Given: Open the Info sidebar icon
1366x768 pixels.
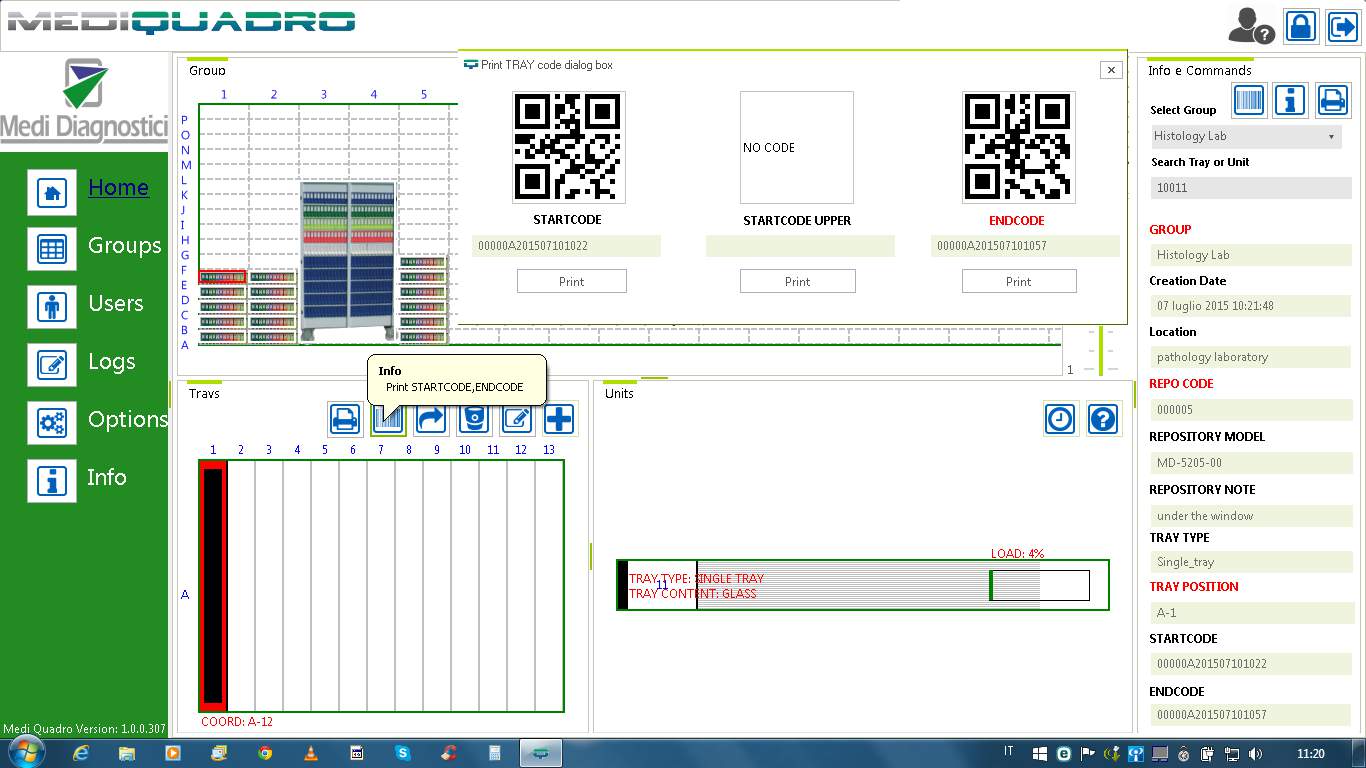Looking at the screenshot, I should coord(52,481).
